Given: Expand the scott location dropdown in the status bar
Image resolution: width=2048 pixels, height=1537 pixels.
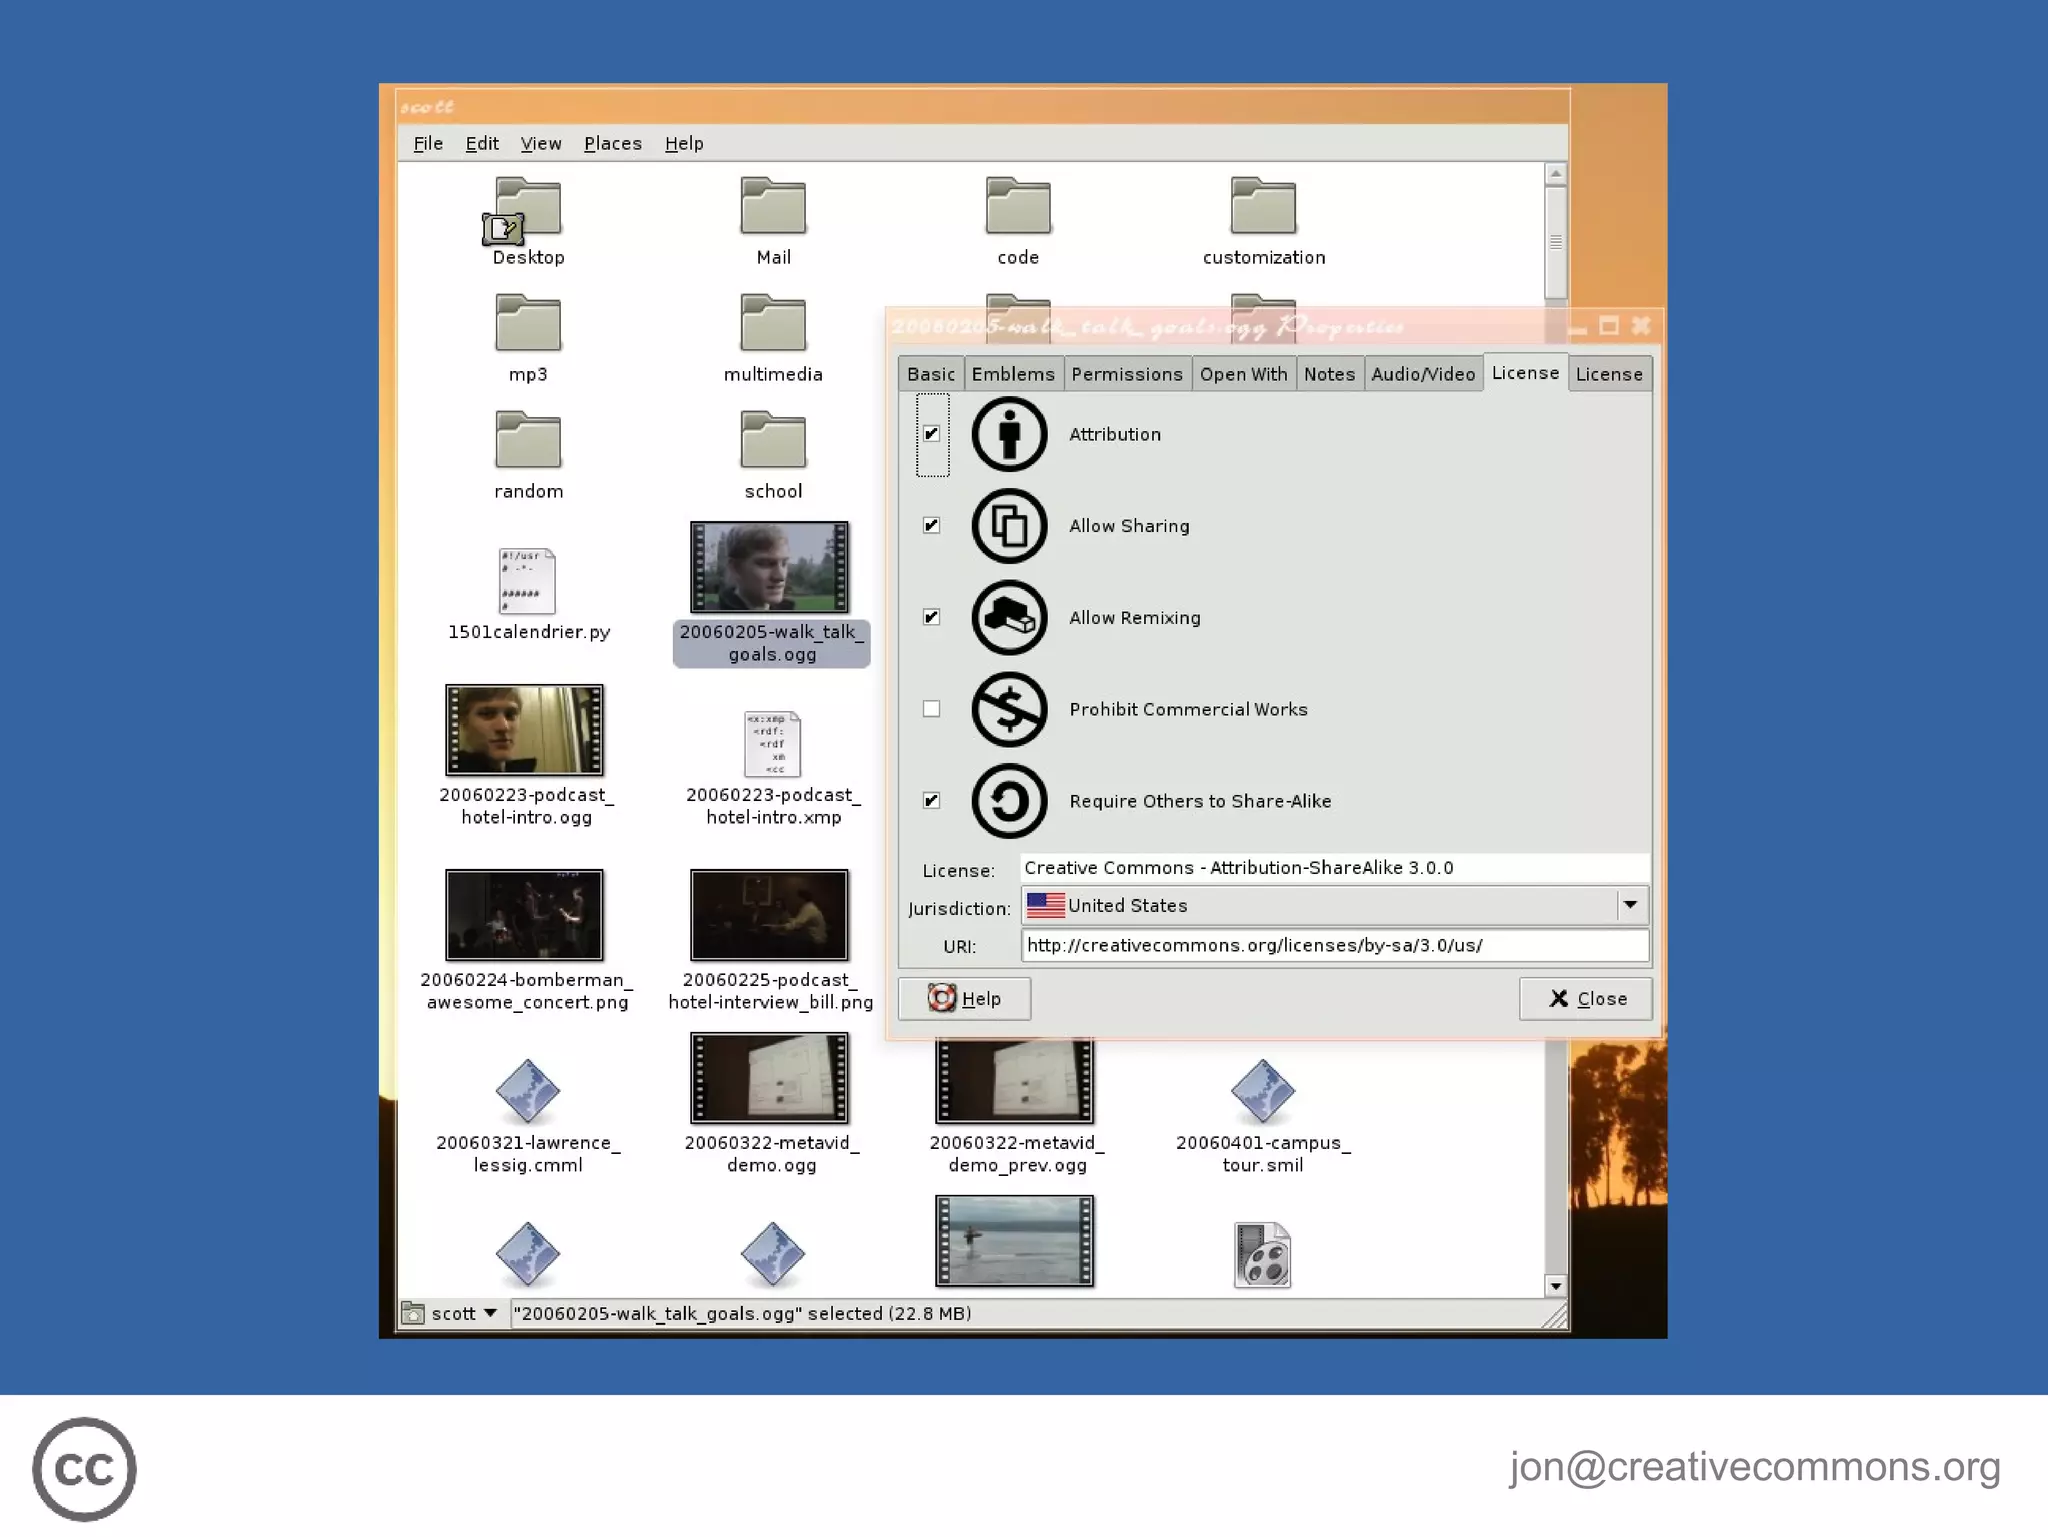Looking at the screenshot, I should pos(490,1313).
